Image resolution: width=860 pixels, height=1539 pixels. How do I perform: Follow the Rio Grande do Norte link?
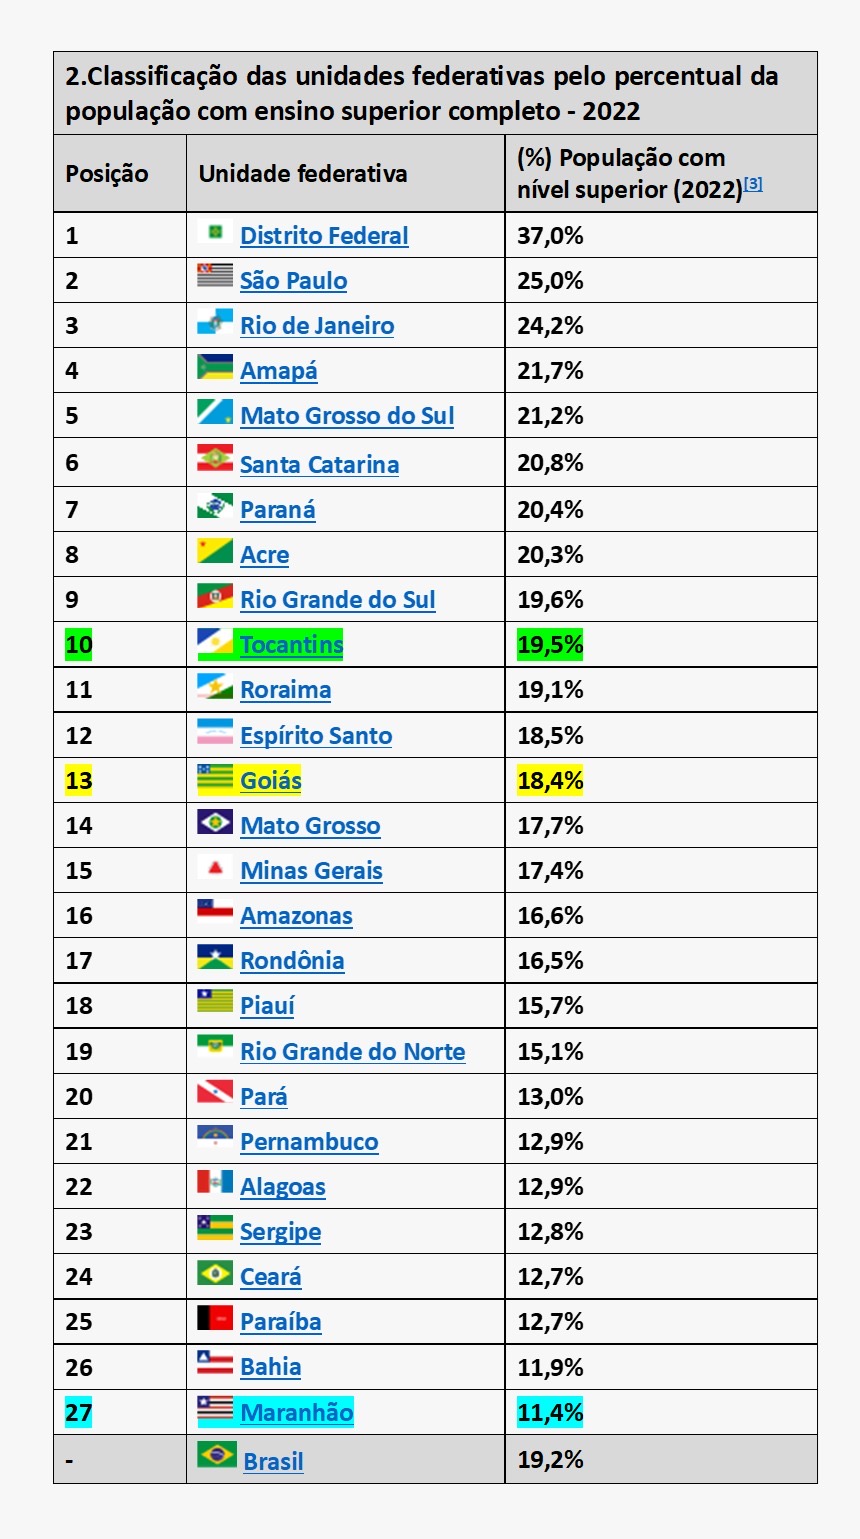pos(352,1052)
